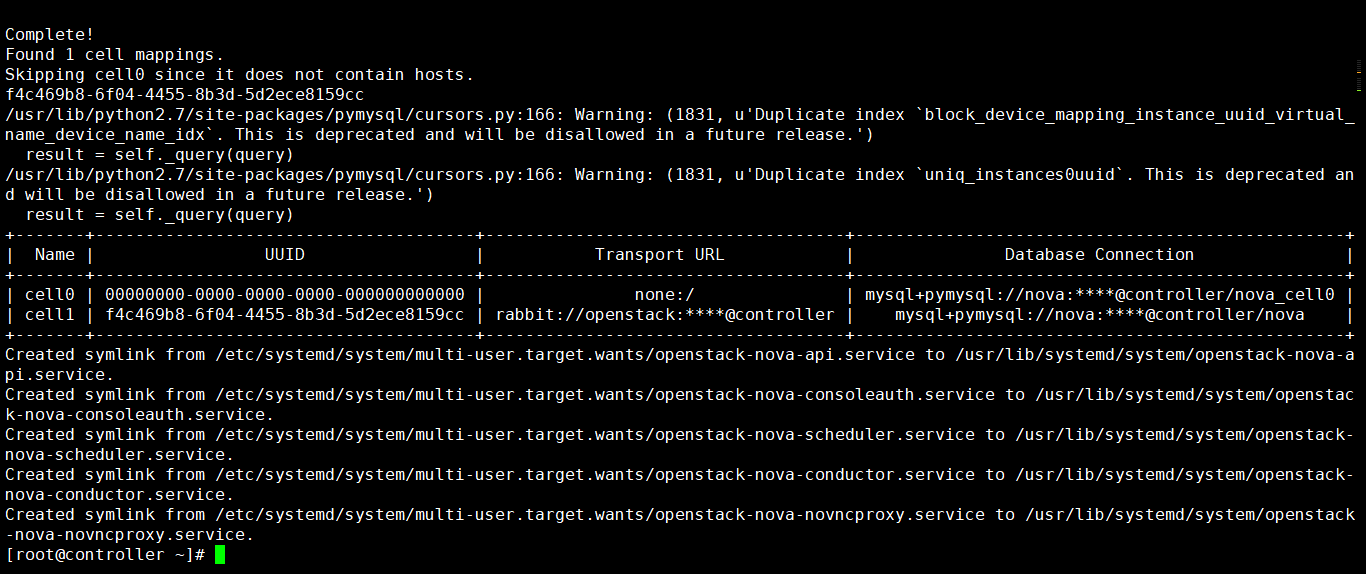The height and width of the screenshot is (574, 1366).
Task: Click the cell1 UUID value in the table
Action: (285, 314)
